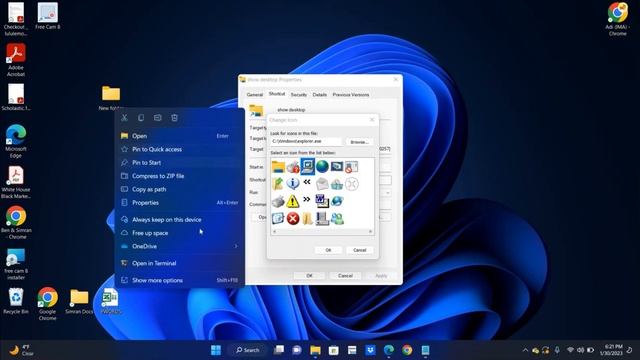Choose Properties in the context menu
Image resolution: width=640 pixels, height=360 pixels.
click(x=180, y=202)
